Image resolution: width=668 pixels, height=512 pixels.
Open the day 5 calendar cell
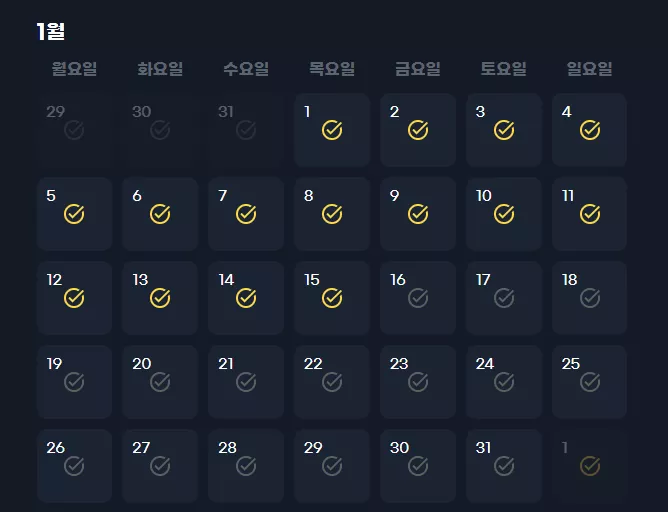tap(75, 214)
